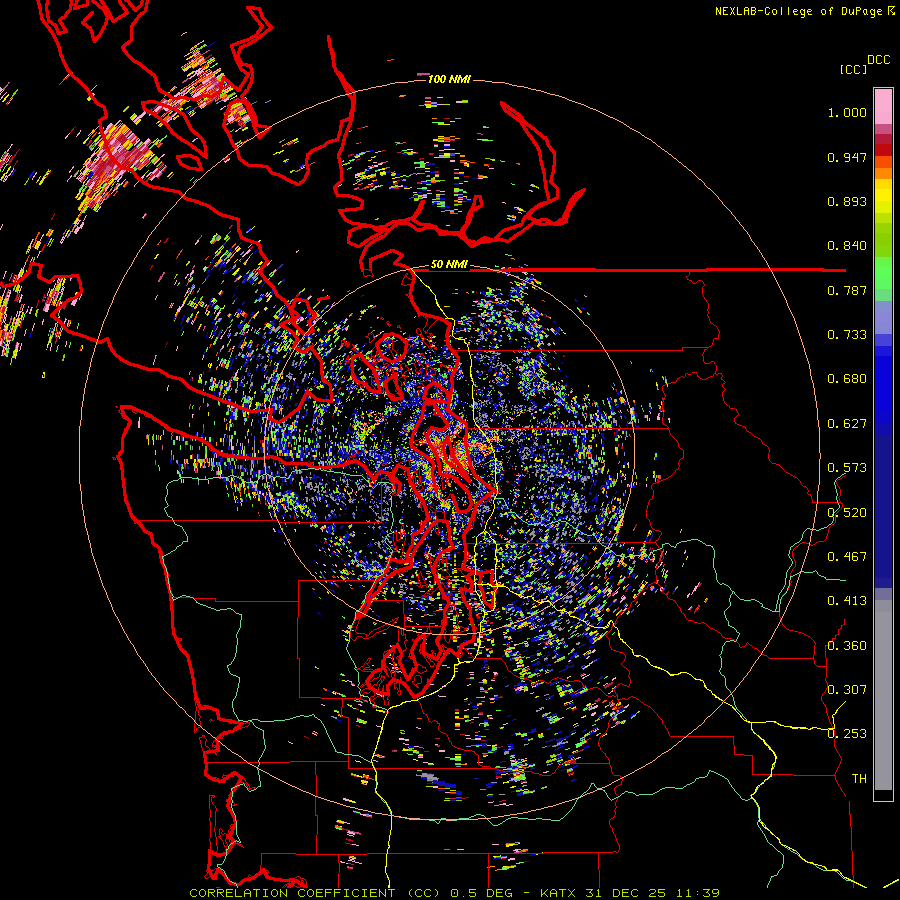
Task: Click the 0.253 value on the color scale
Action: [x=847, y=734]
